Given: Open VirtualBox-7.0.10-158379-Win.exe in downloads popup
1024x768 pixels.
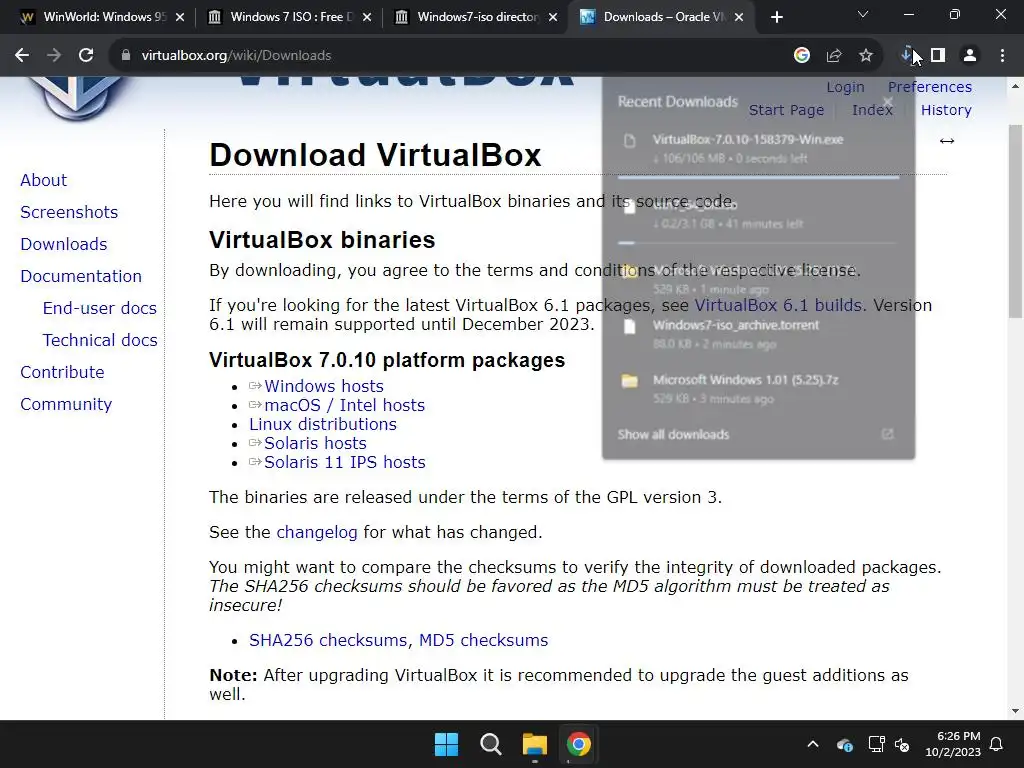Looking at the screenshot, I should pyautogui.click(x=758, y=148).
